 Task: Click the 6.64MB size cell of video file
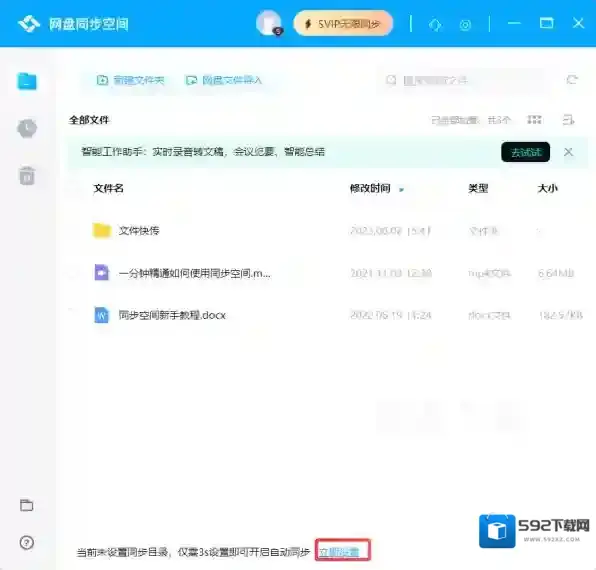pyautogui.click(x=556, y=273)
